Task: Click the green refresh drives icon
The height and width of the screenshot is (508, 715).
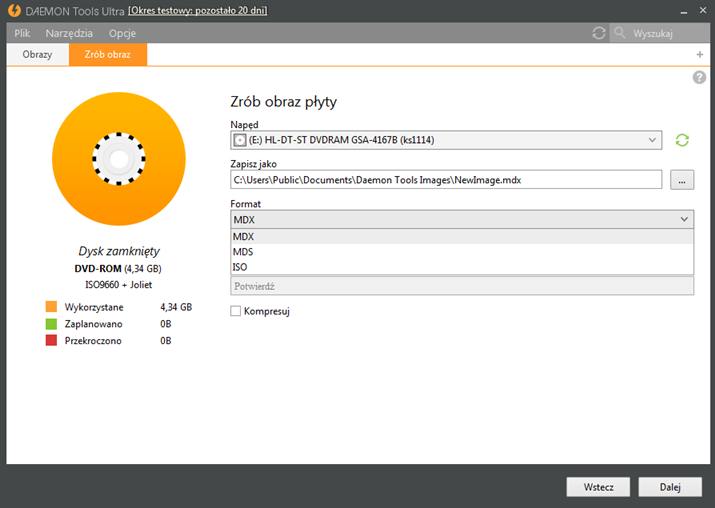Action: point(682,140)
